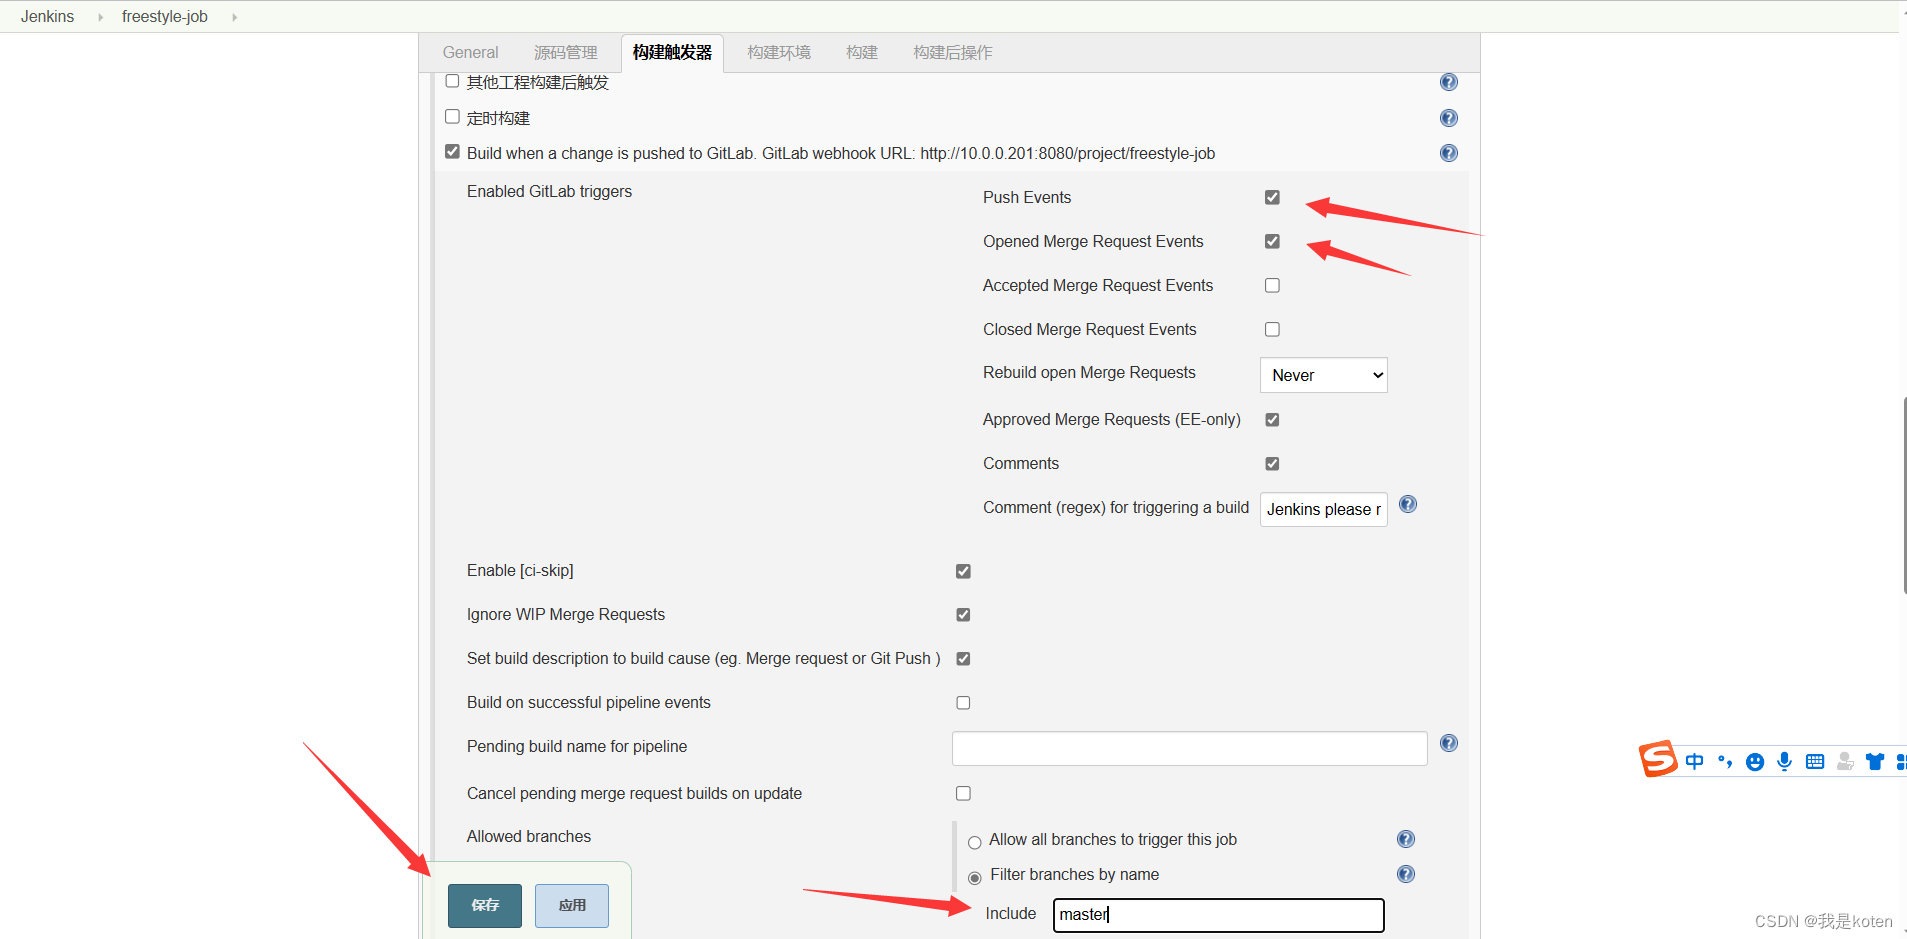Toggle Approved Merge Requests (EE-only) checkbox
The width and height of the screenshot is (1907, 939).
[1272, 420]
